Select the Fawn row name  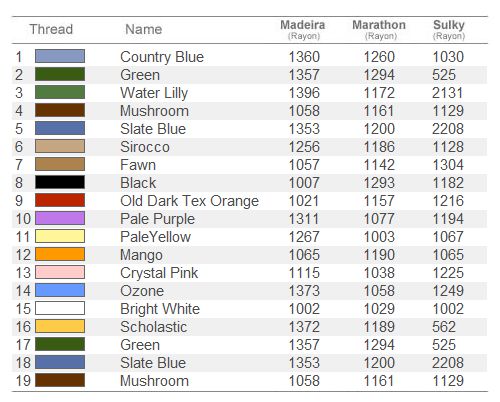138,165
